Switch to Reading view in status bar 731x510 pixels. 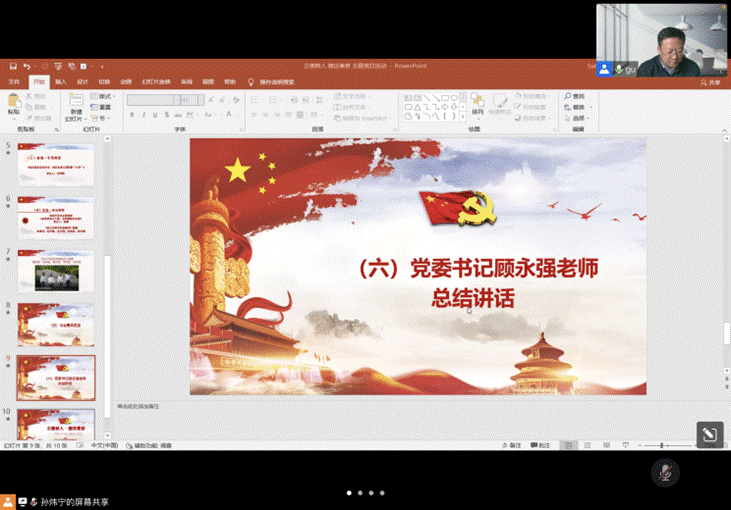coord(607,446)
